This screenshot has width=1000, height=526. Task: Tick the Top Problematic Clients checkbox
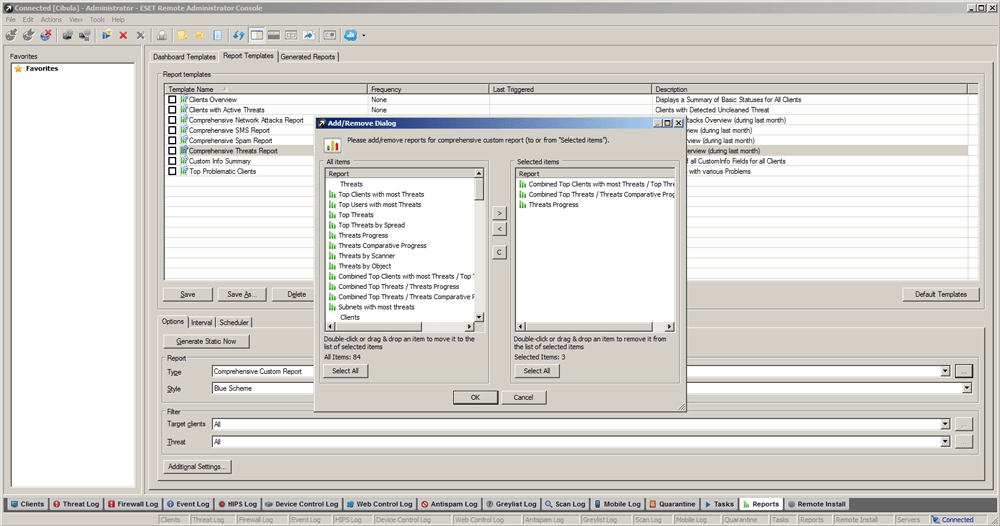click(172, 172)
